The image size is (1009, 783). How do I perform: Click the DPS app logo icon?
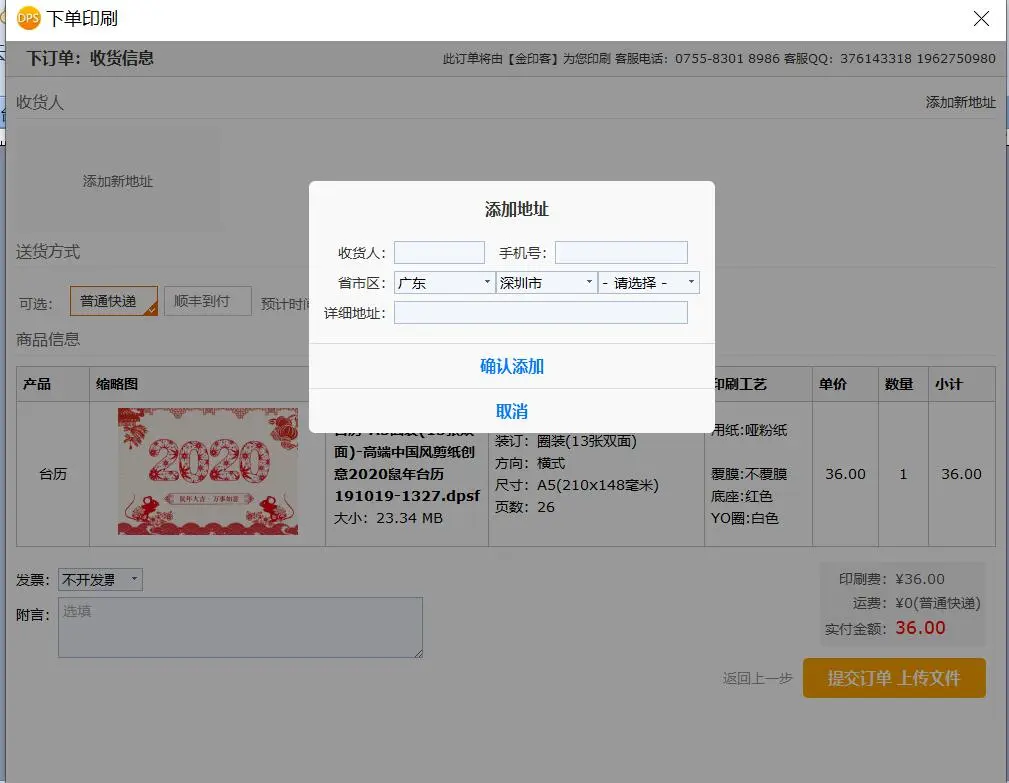coord(28,18)
